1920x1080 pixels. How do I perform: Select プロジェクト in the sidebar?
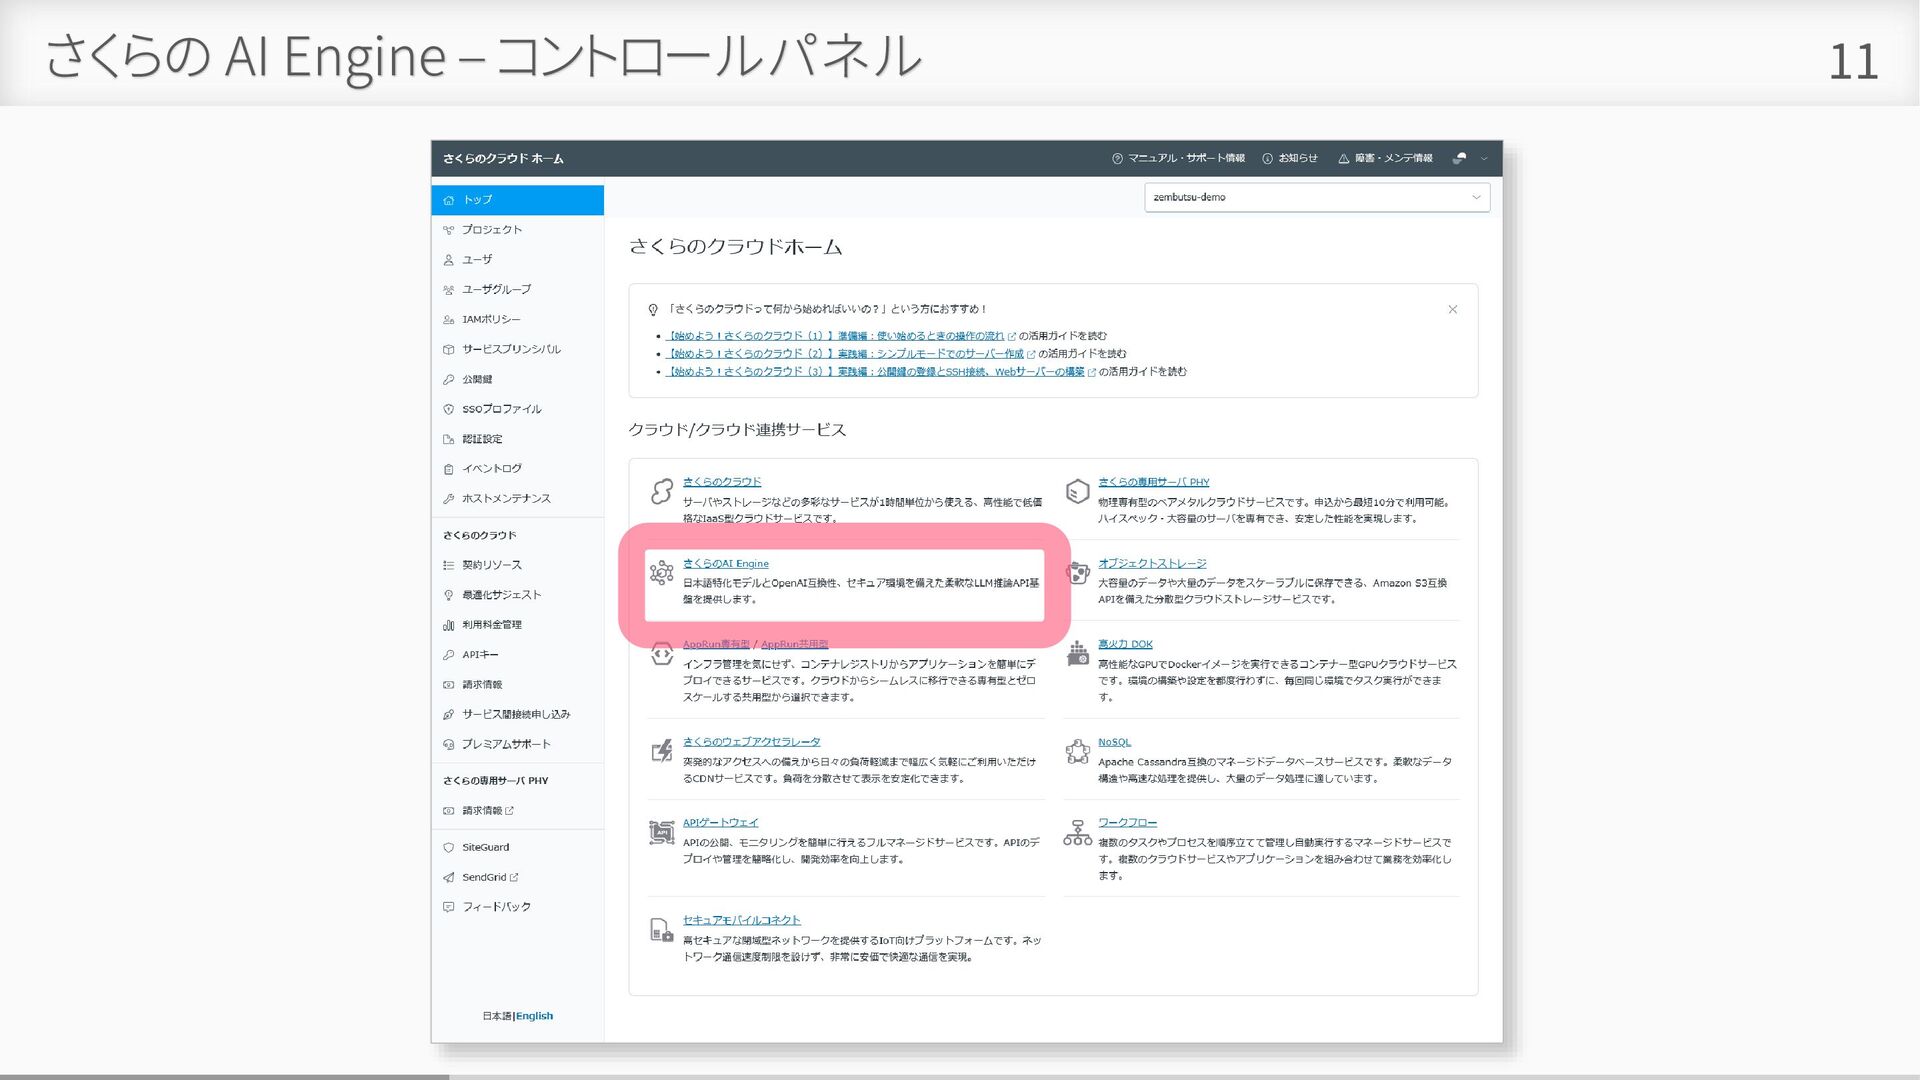[491, 229]
